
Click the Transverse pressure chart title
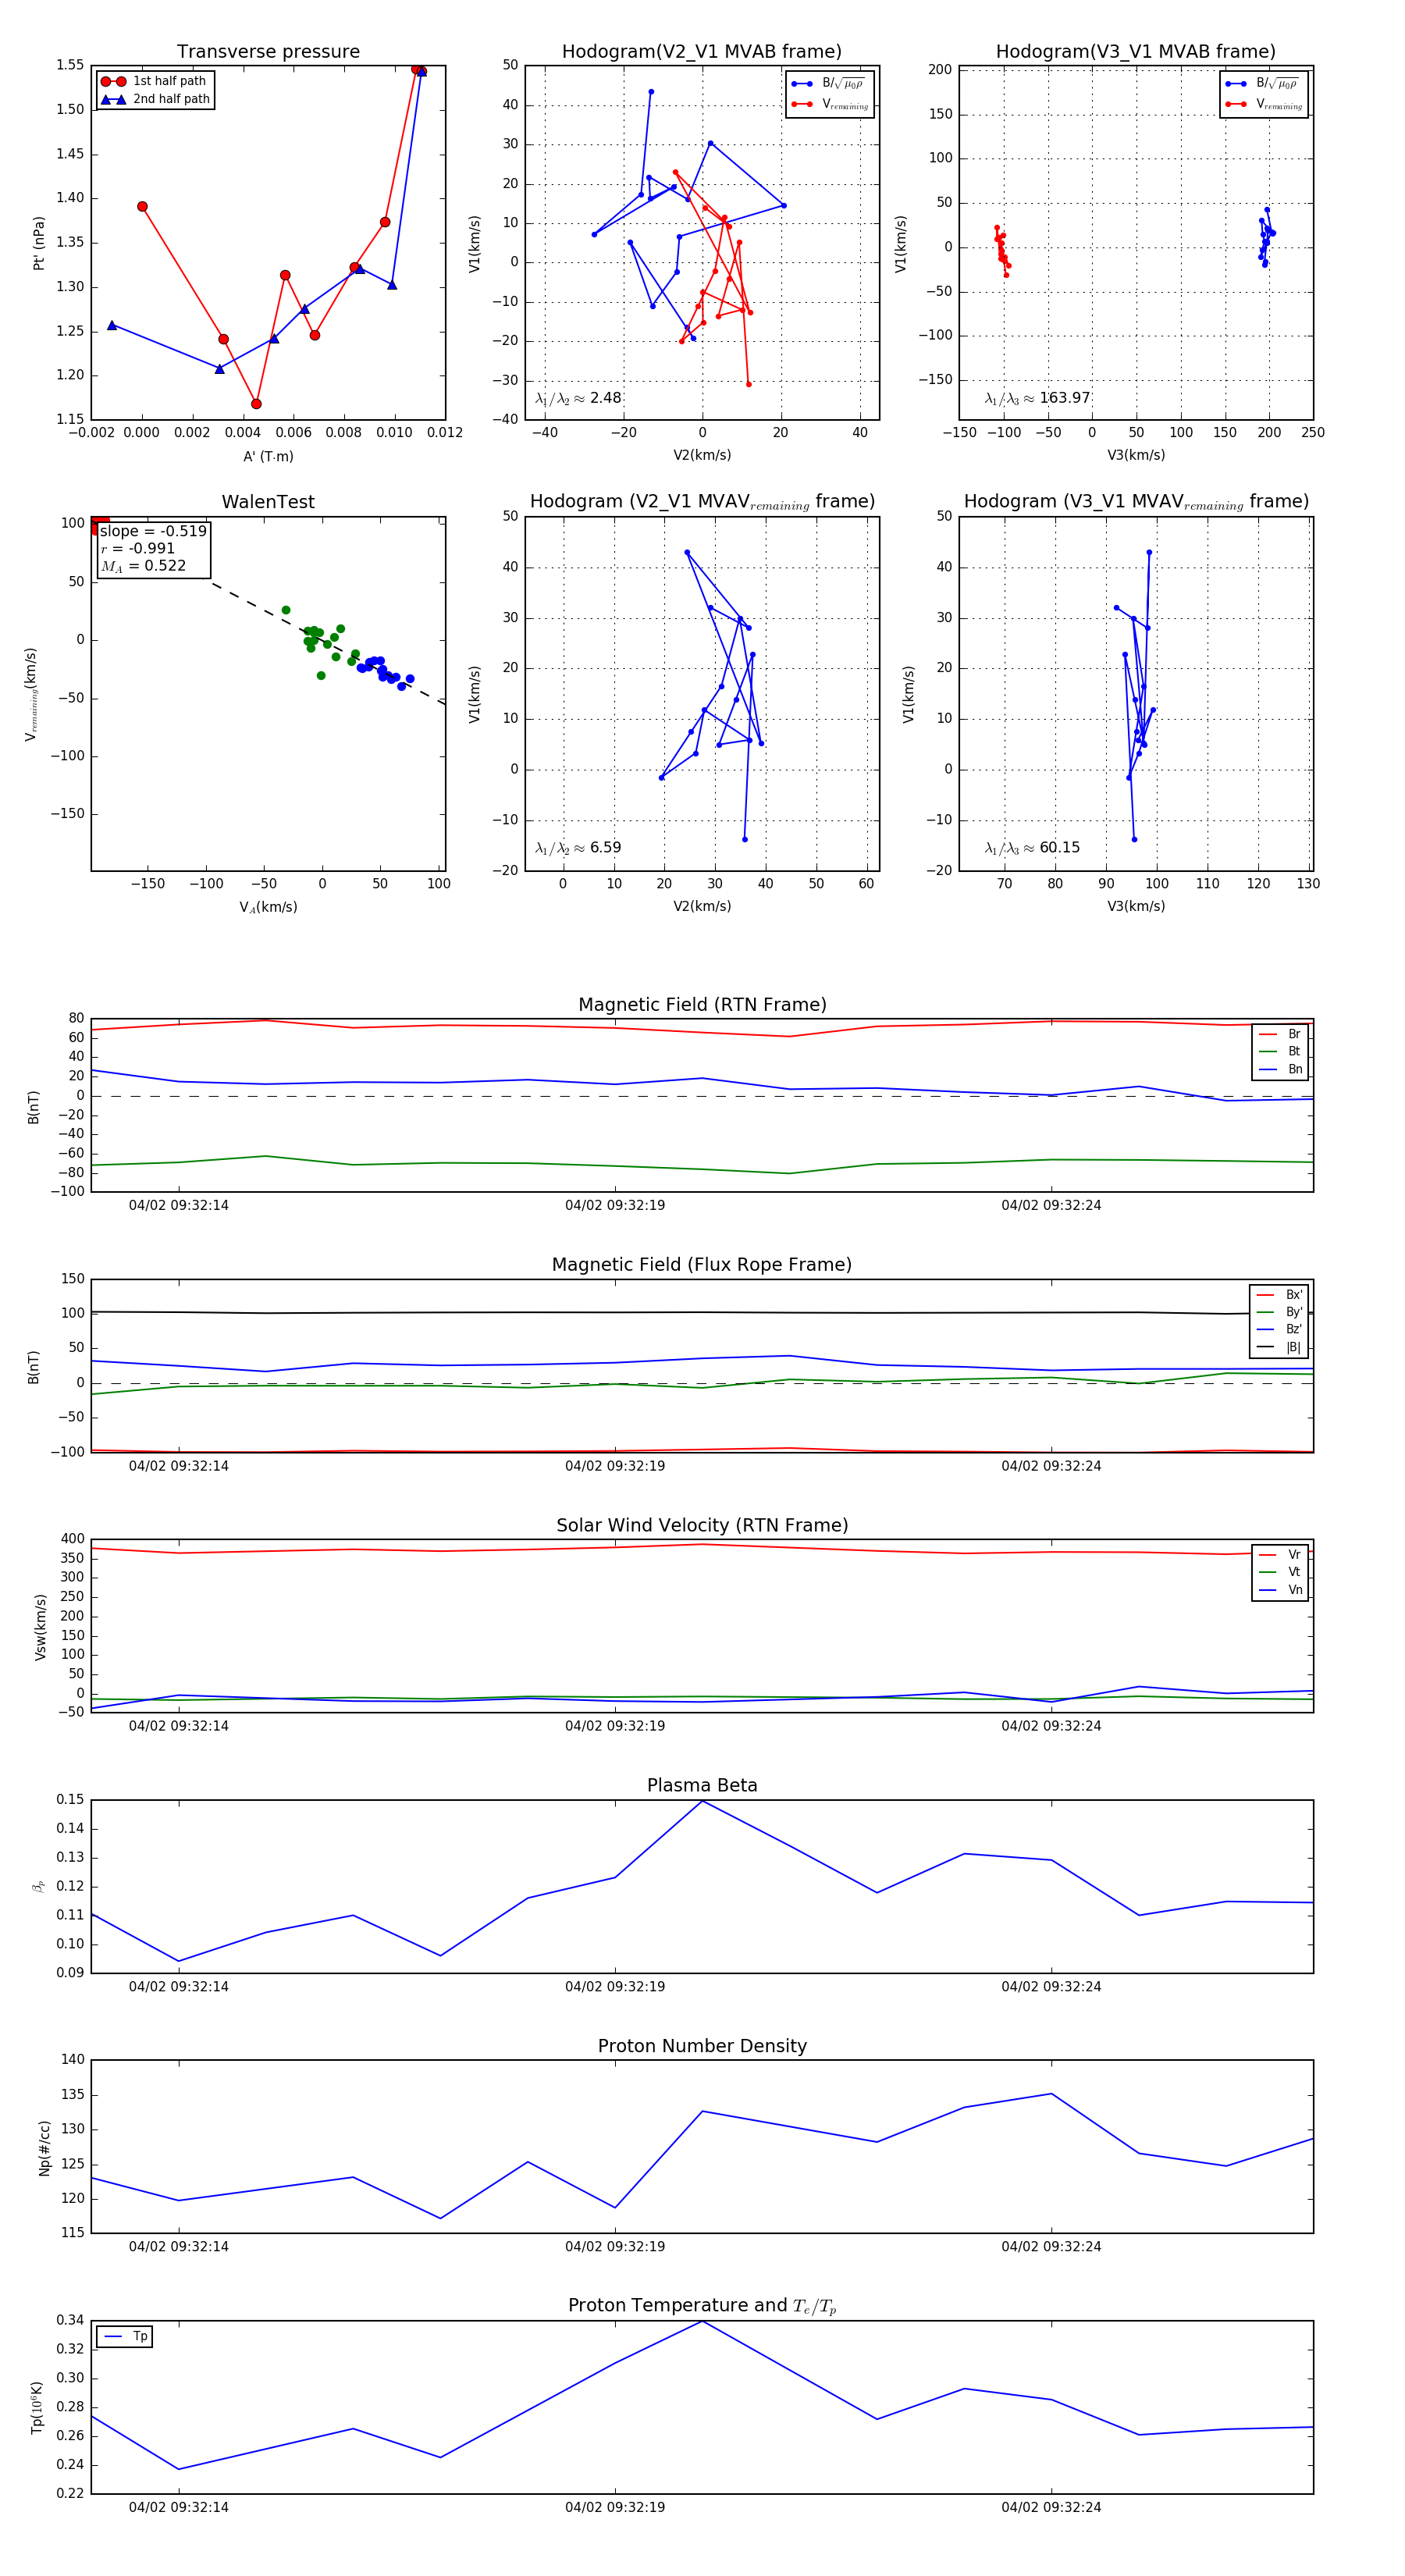click(268, 52)
